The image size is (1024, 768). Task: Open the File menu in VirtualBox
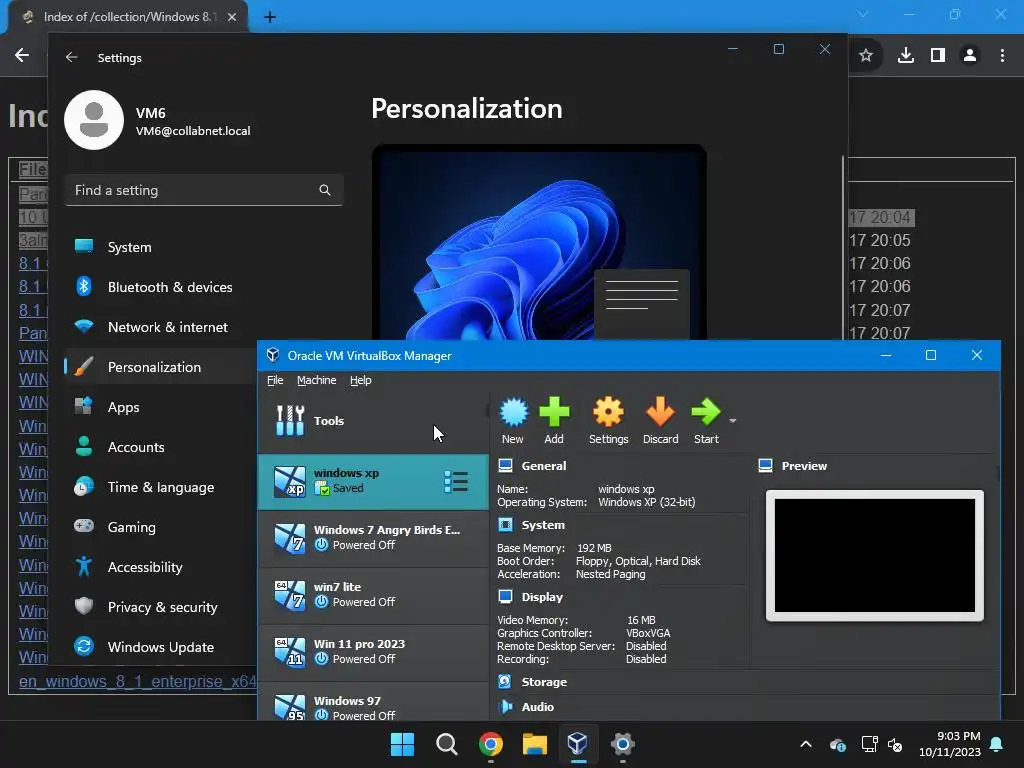tap(275, 380)
